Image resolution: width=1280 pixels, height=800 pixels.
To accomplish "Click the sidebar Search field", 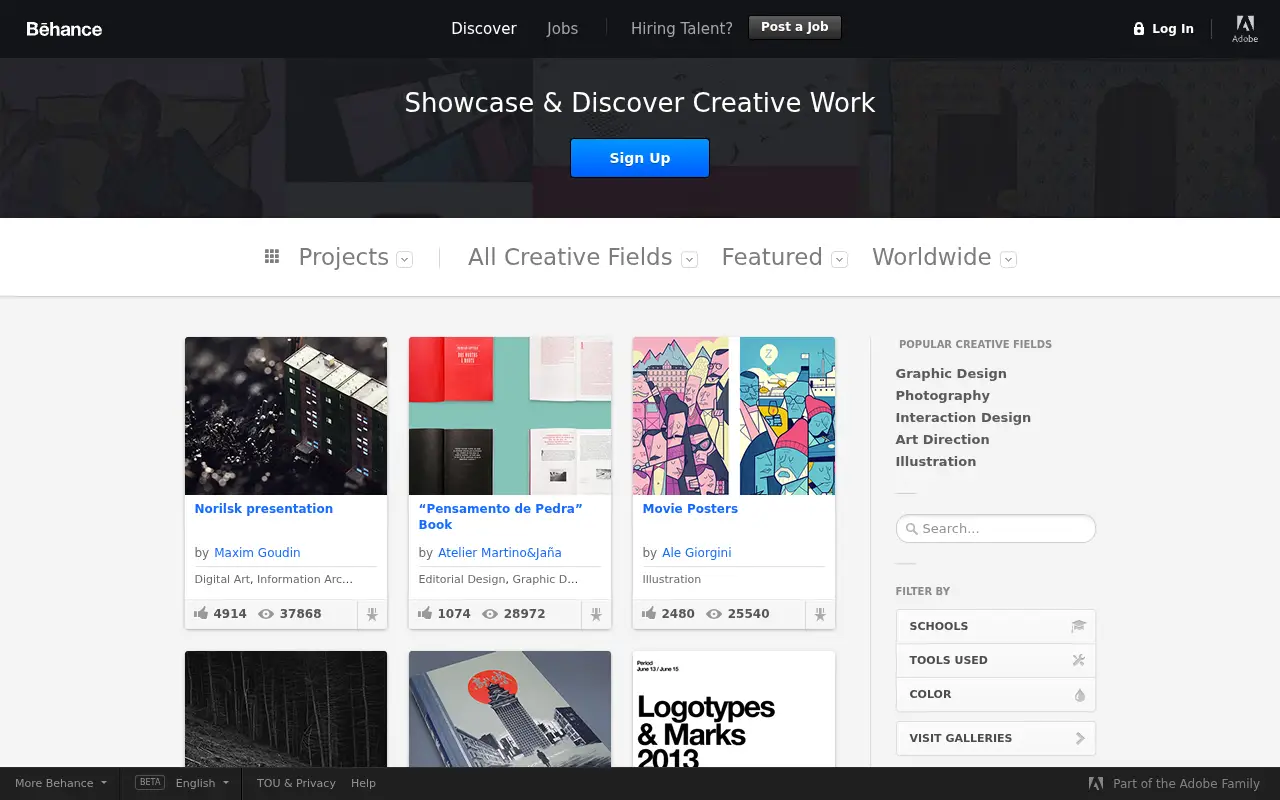I will [996, 529].
